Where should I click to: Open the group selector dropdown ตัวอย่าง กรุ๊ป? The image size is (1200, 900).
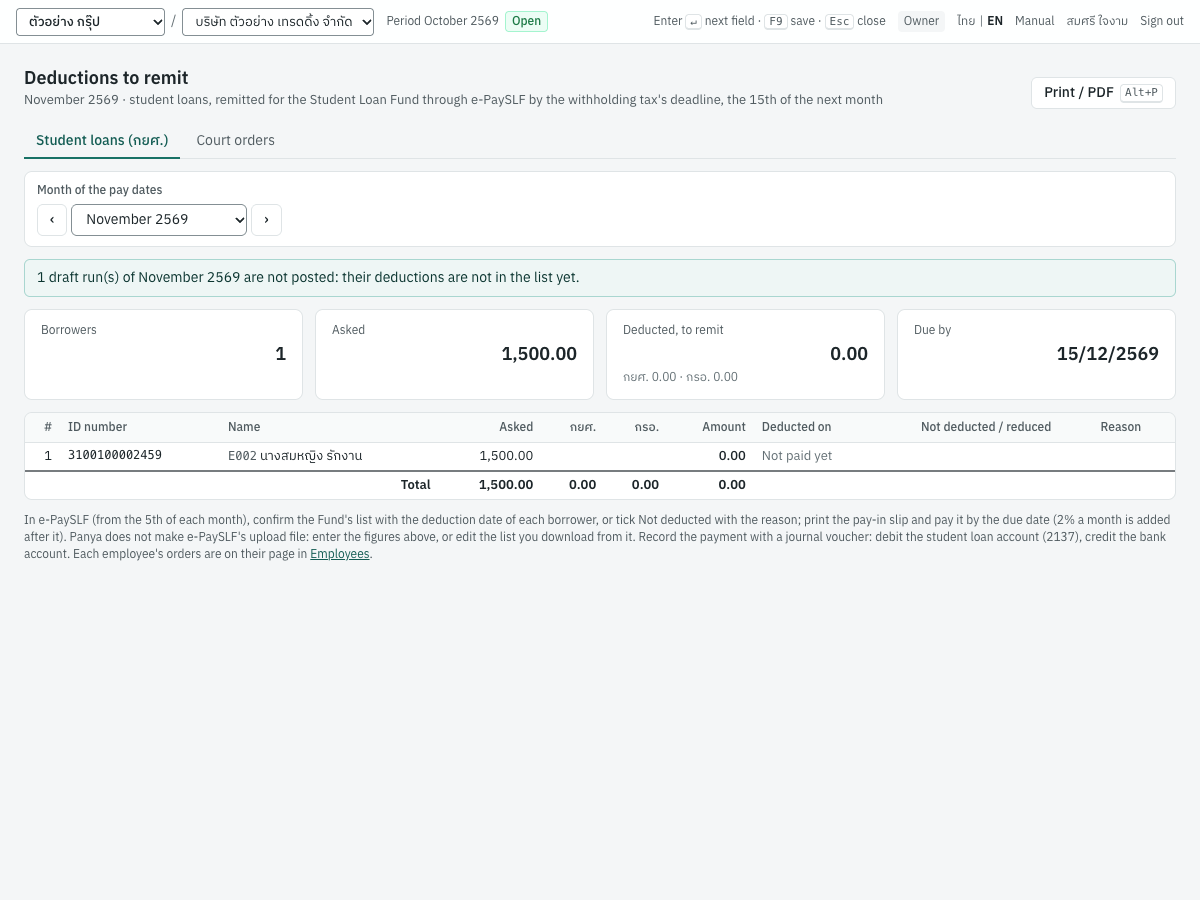[90, 21]
